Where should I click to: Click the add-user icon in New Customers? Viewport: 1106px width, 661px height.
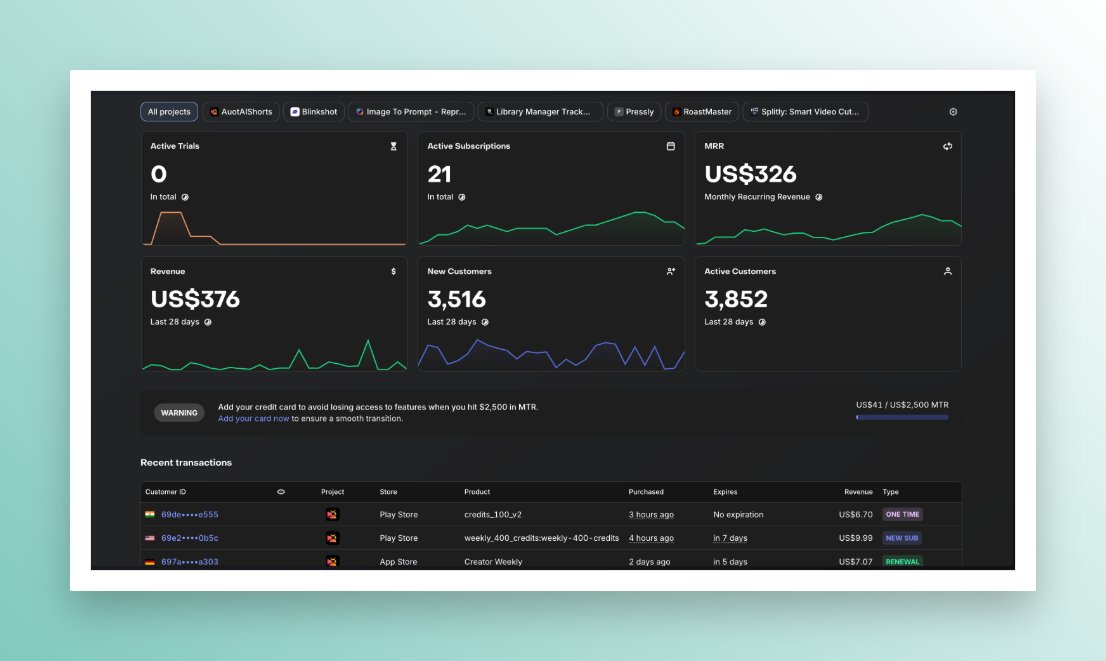[x=671, y=272]
